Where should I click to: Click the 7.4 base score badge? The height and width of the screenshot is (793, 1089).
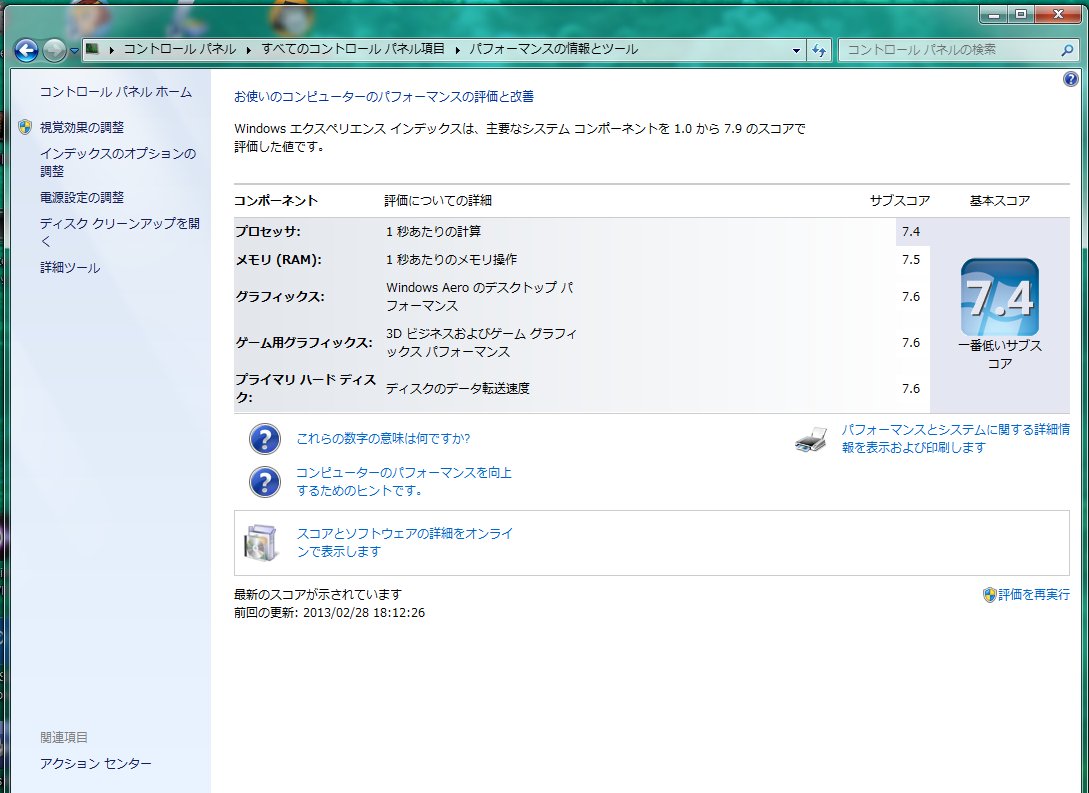point(999,297)
